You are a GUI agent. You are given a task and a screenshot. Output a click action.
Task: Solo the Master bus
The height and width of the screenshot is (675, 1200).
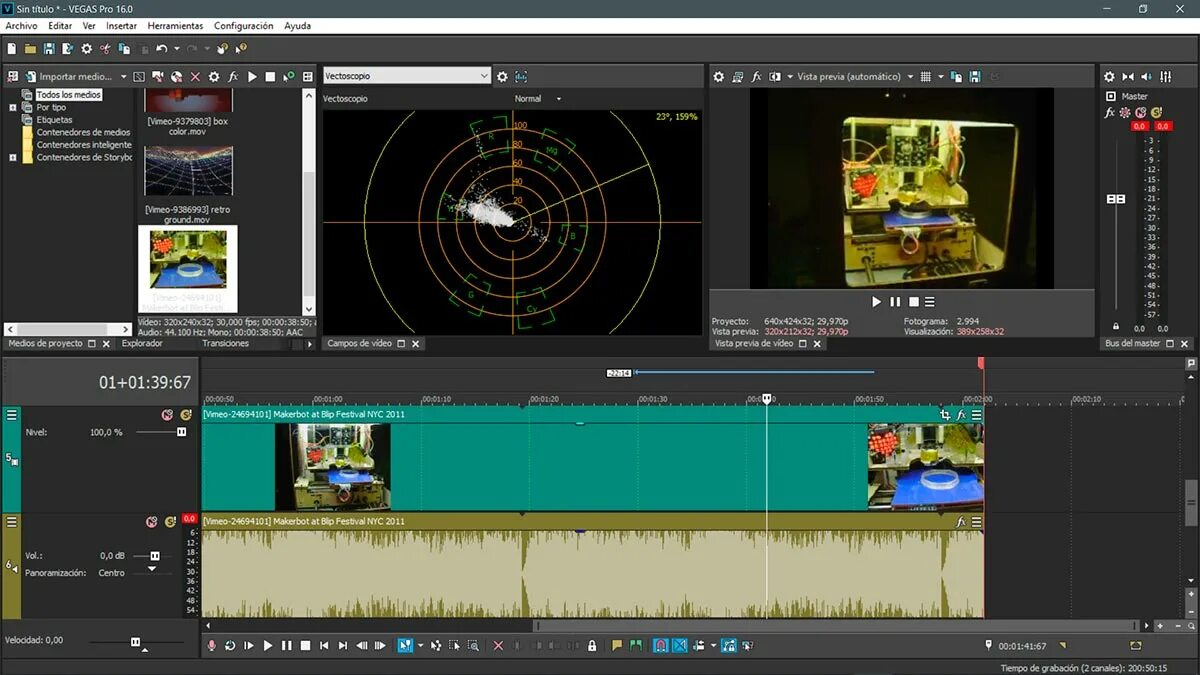click(x=1156, y=113)
